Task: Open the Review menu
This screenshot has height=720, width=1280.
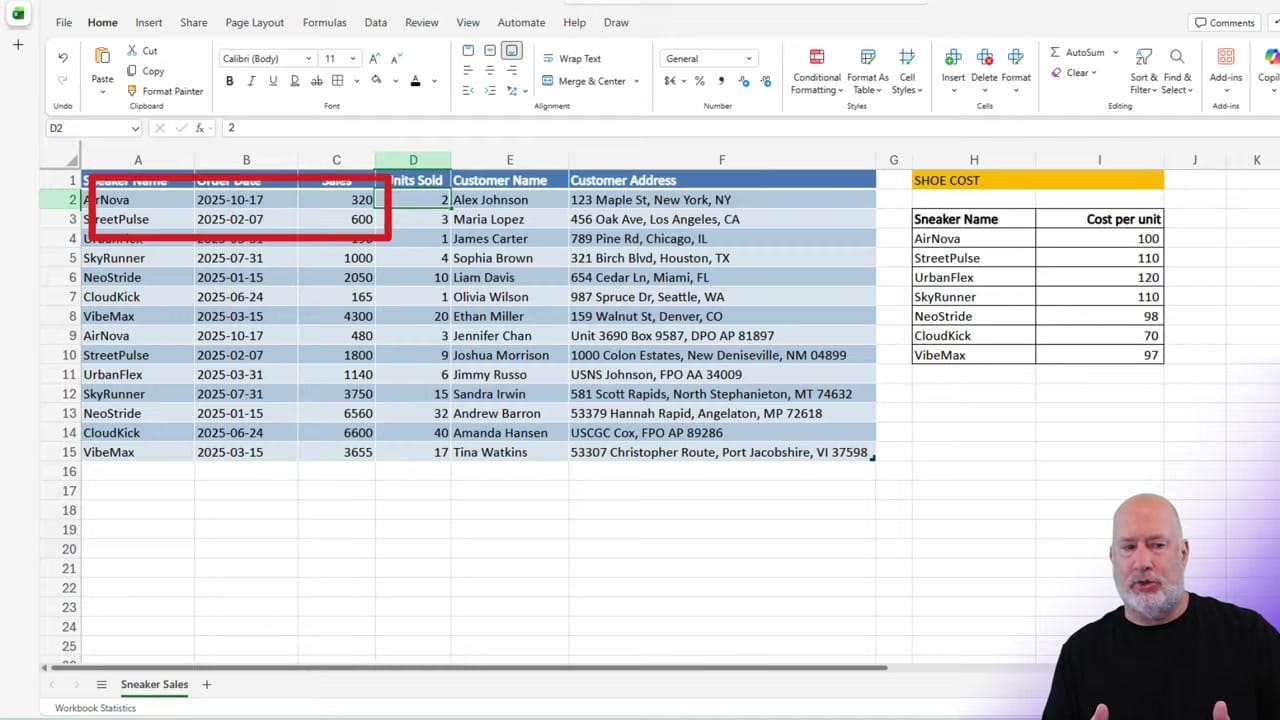Action: pyautogui.click(x=421, y=22)
